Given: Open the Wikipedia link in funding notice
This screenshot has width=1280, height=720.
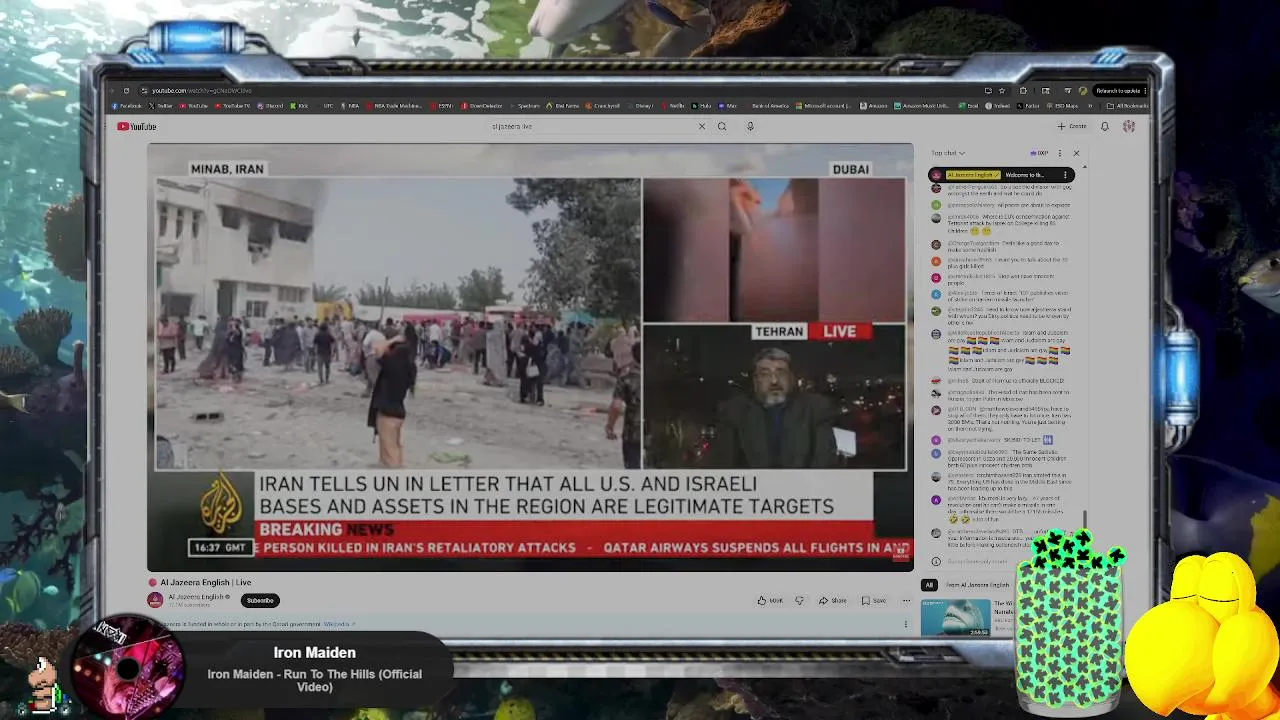Looking at the screenshot, I should [x=337, y=624].
